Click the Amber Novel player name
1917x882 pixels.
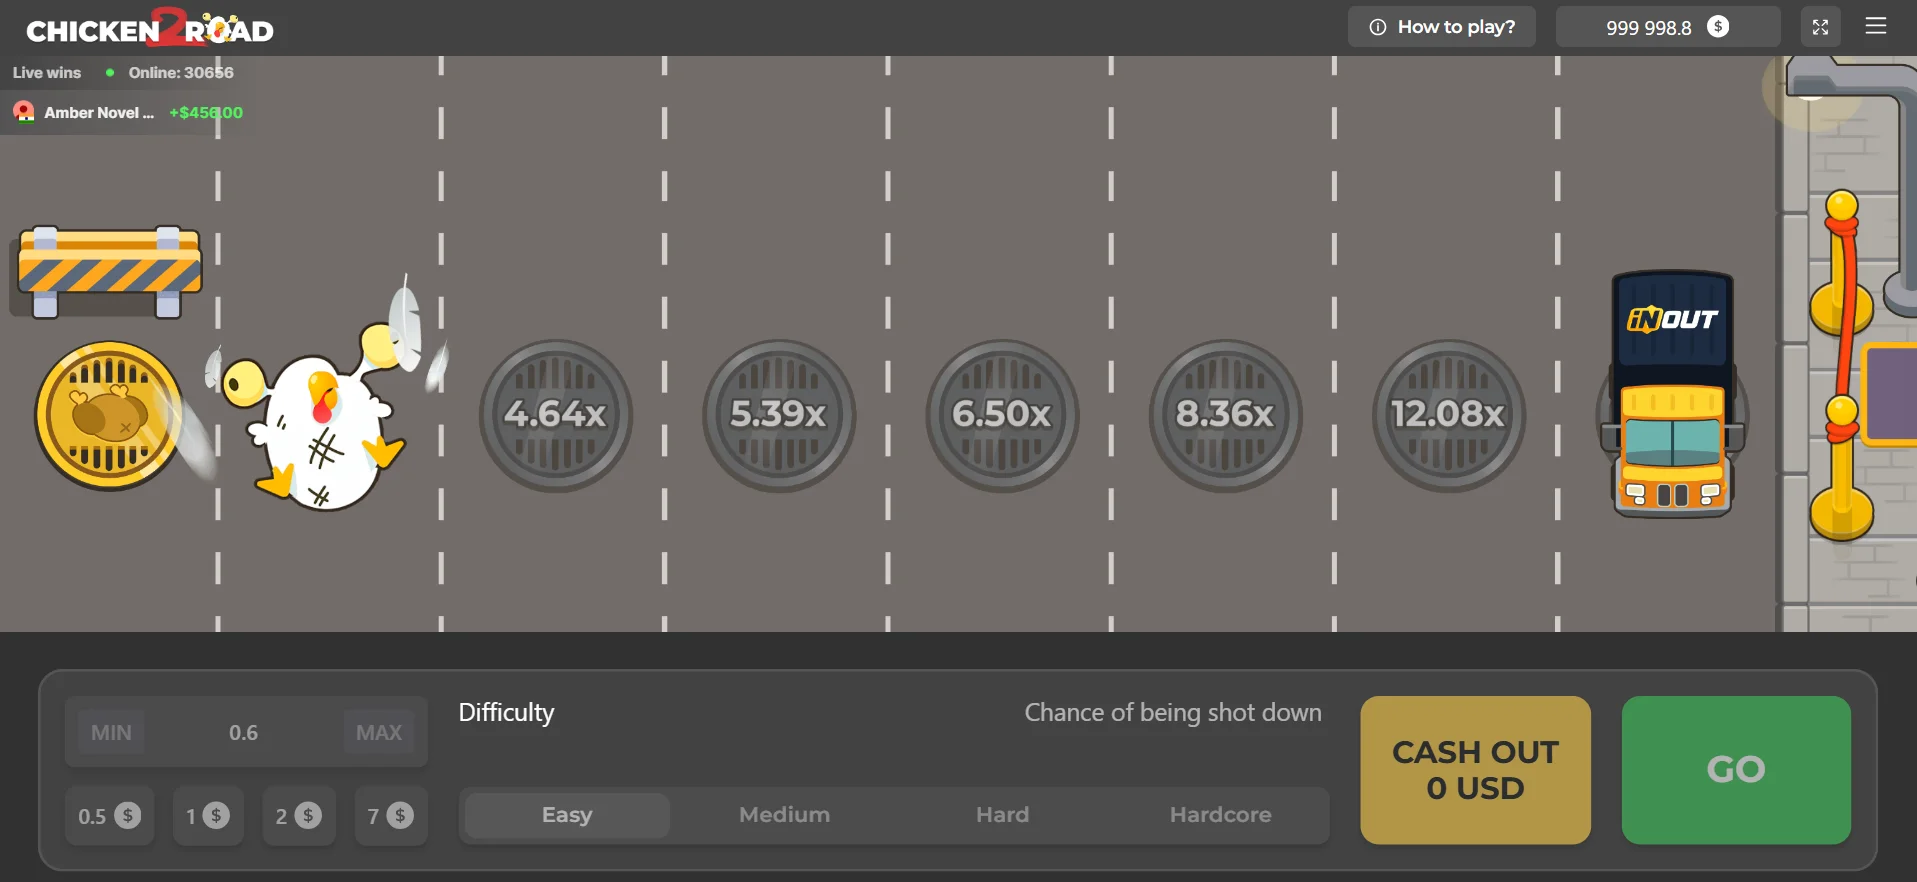(99, 113)
